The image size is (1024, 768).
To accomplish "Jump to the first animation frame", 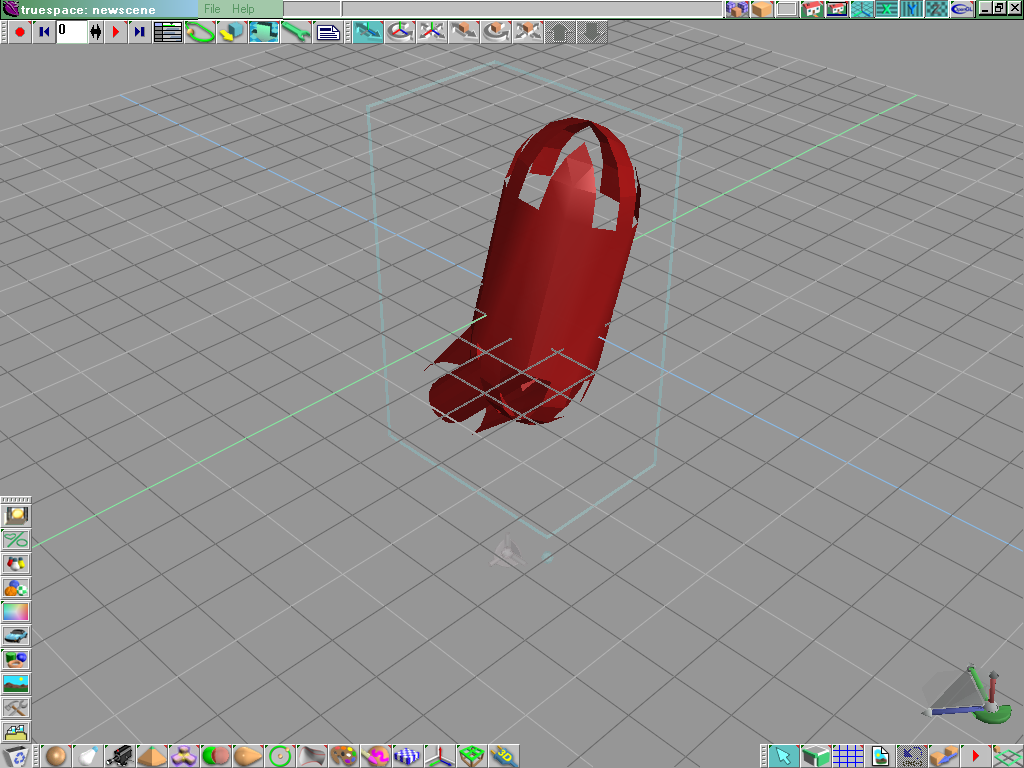I will 44,31.
